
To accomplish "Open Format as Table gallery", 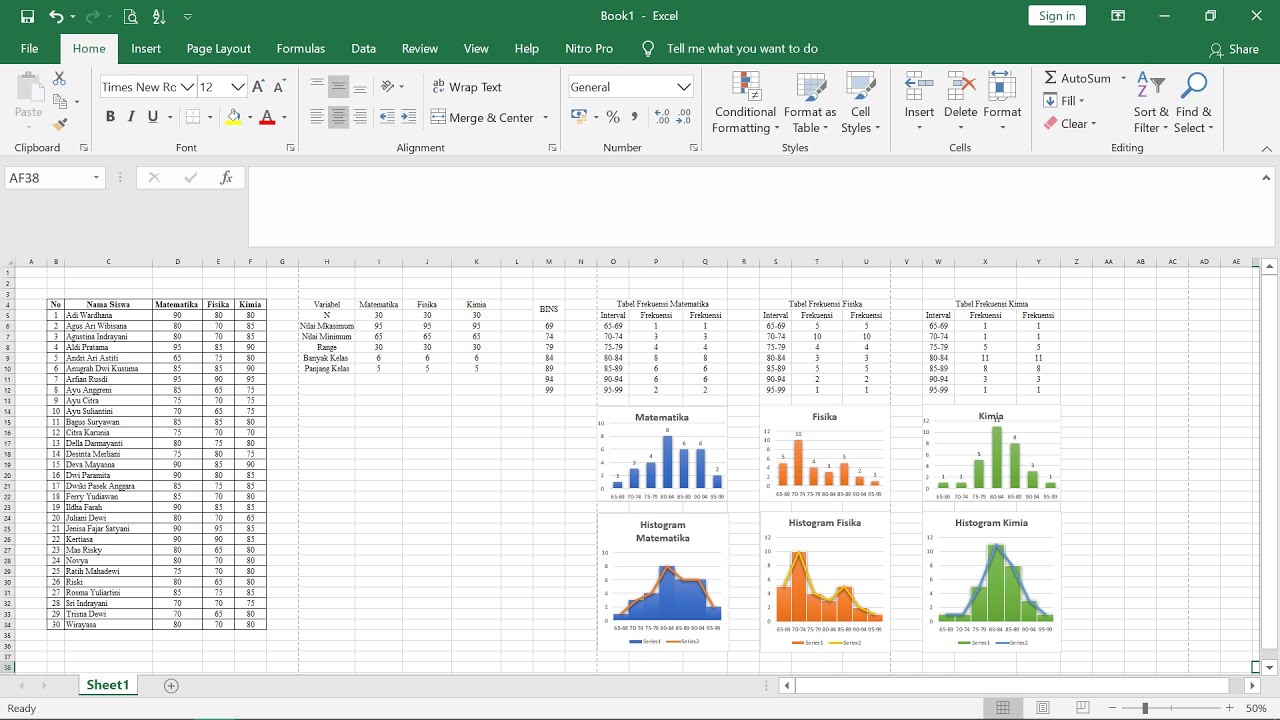I will [x=810, y=102].
